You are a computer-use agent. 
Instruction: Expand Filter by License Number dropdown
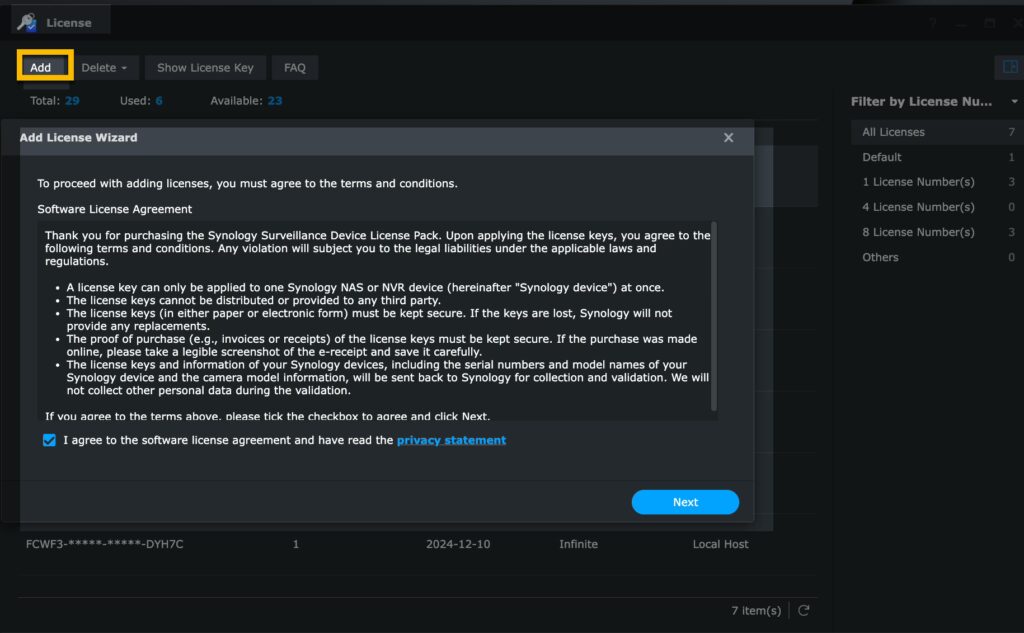tap(1014, 101)
